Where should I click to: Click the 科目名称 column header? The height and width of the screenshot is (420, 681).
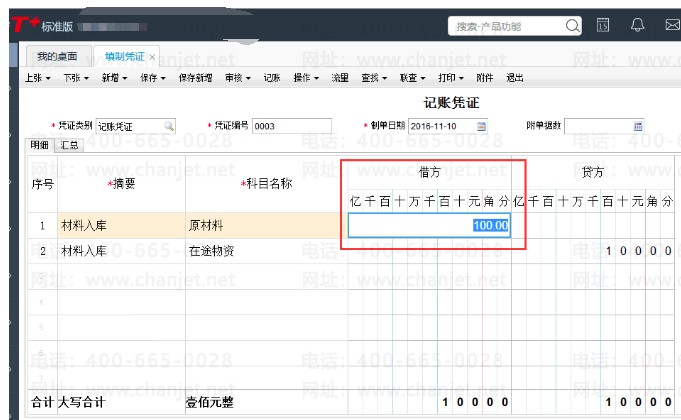click(x=267, y=184)
